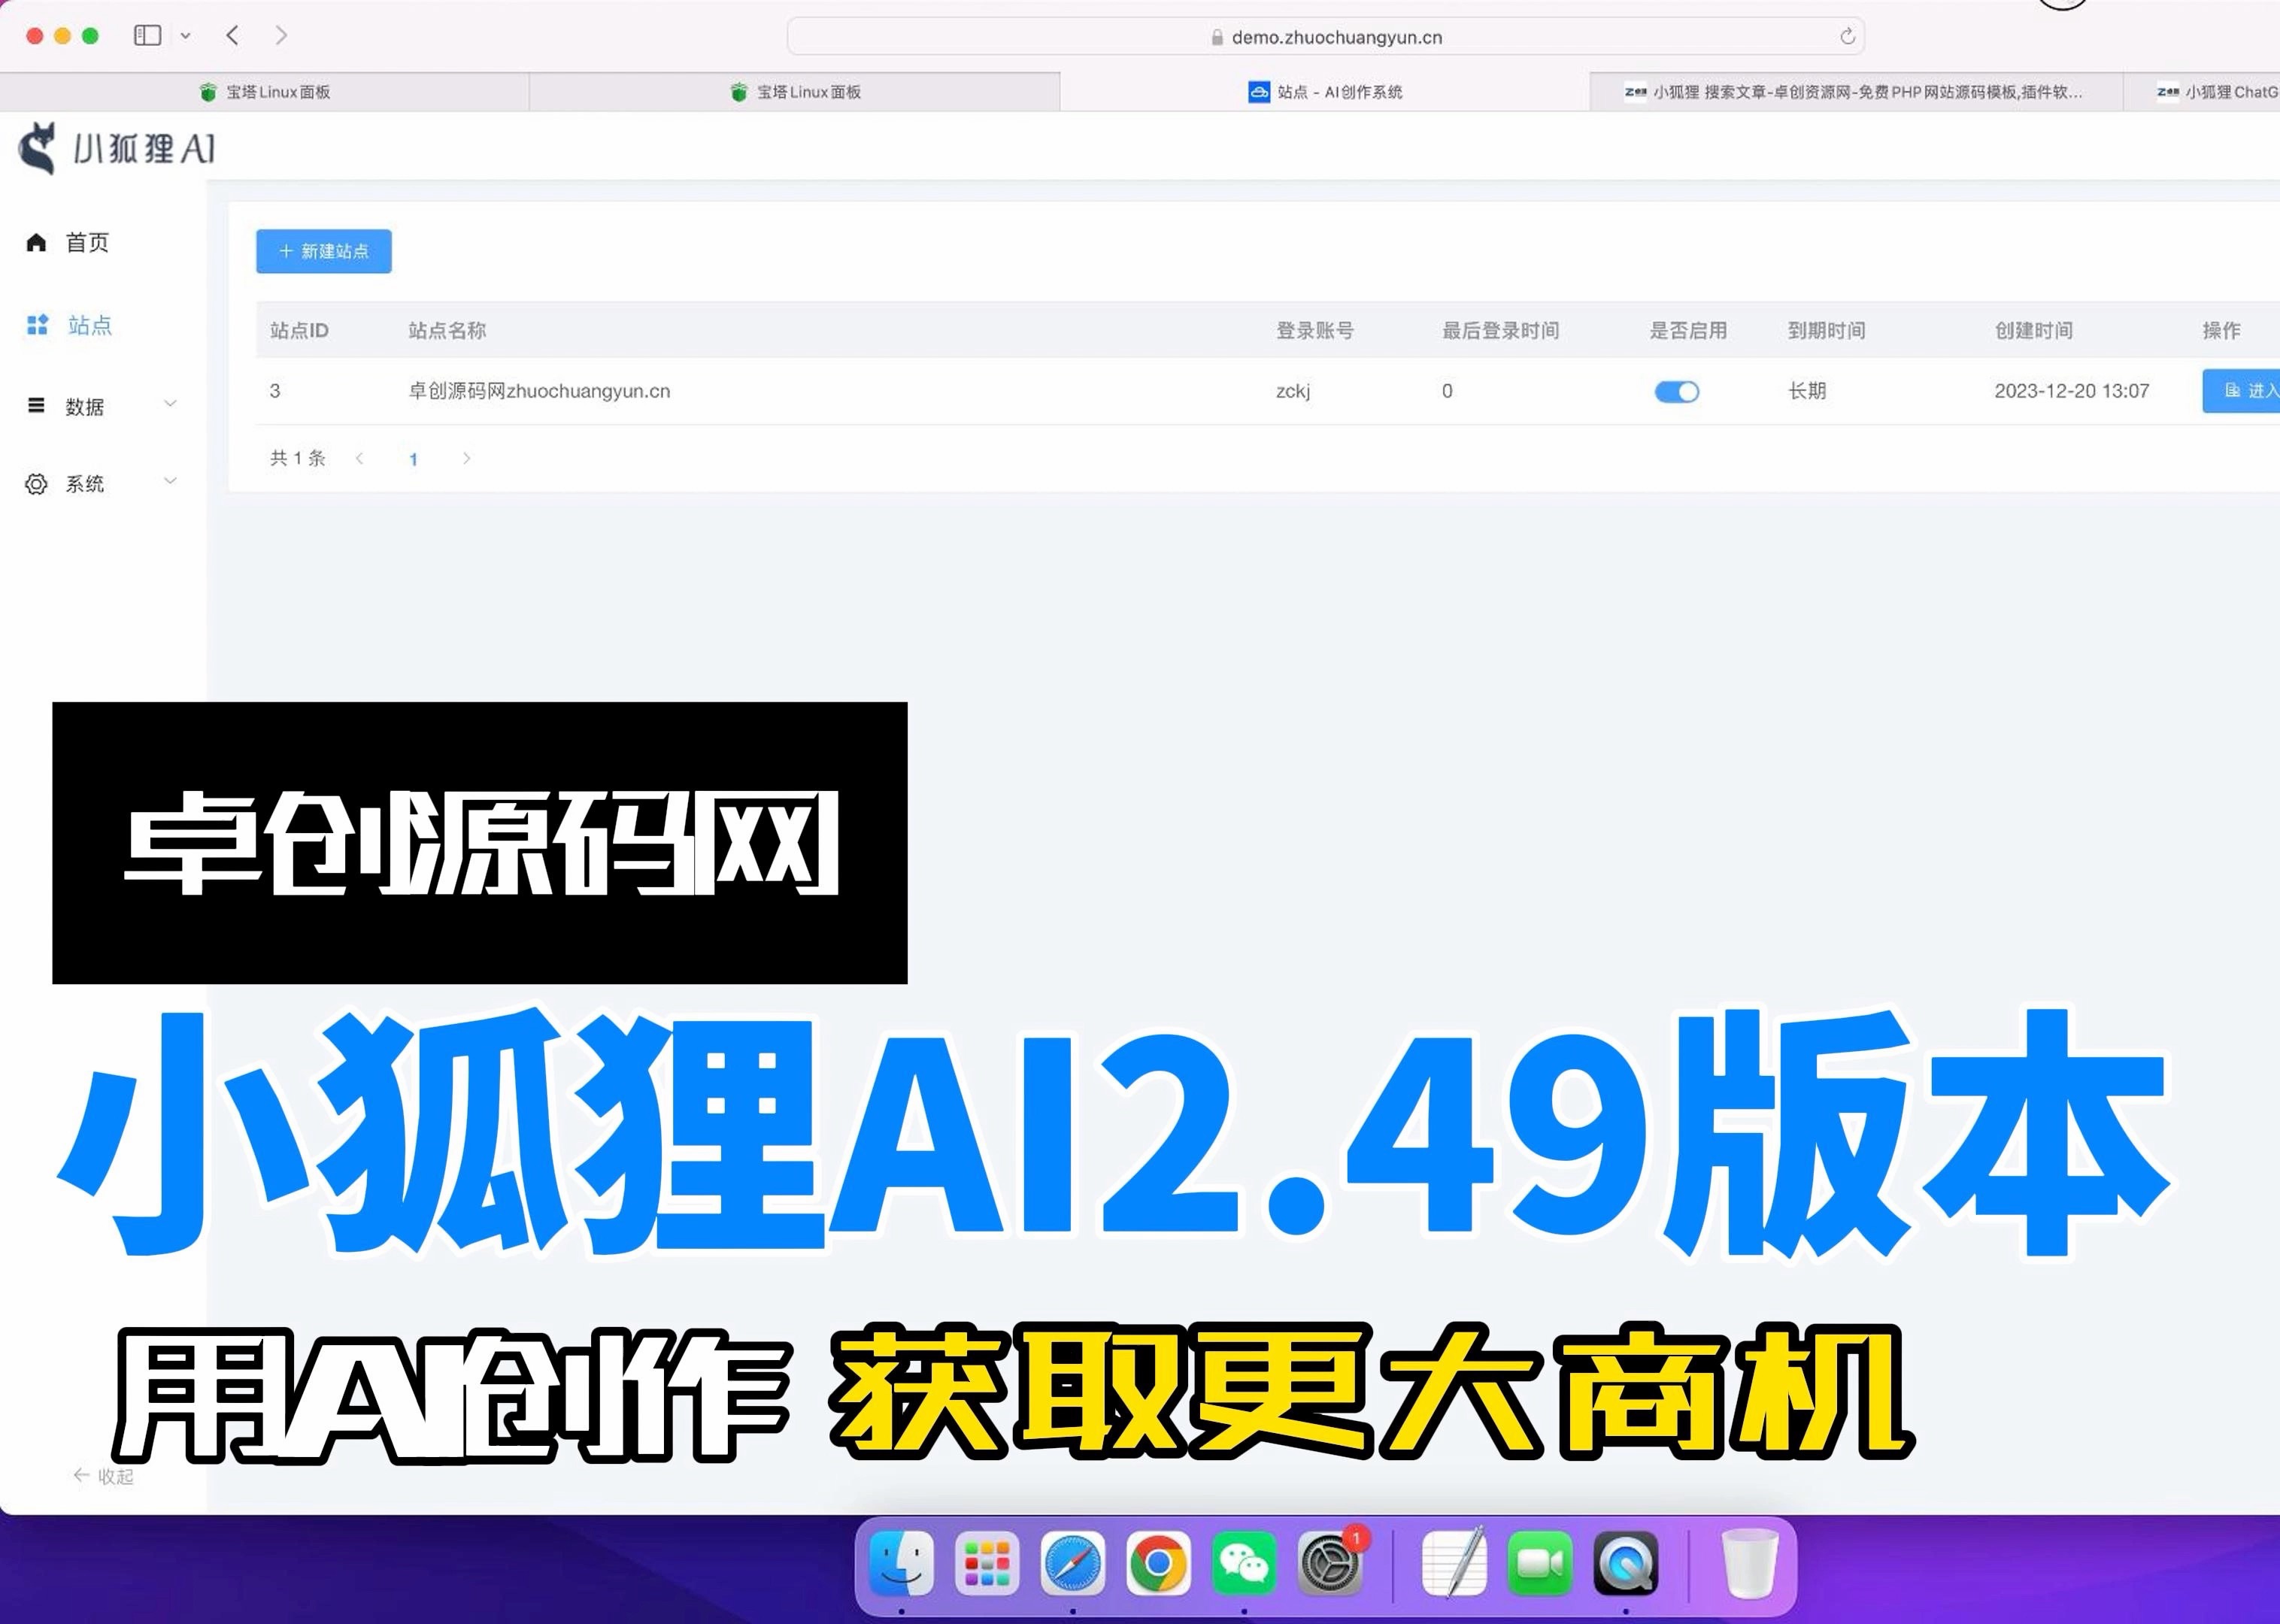Click the 长期 expiry cell
Image resolution: width=2280 pixels, height=1624 pixels.
[1807, 391]
